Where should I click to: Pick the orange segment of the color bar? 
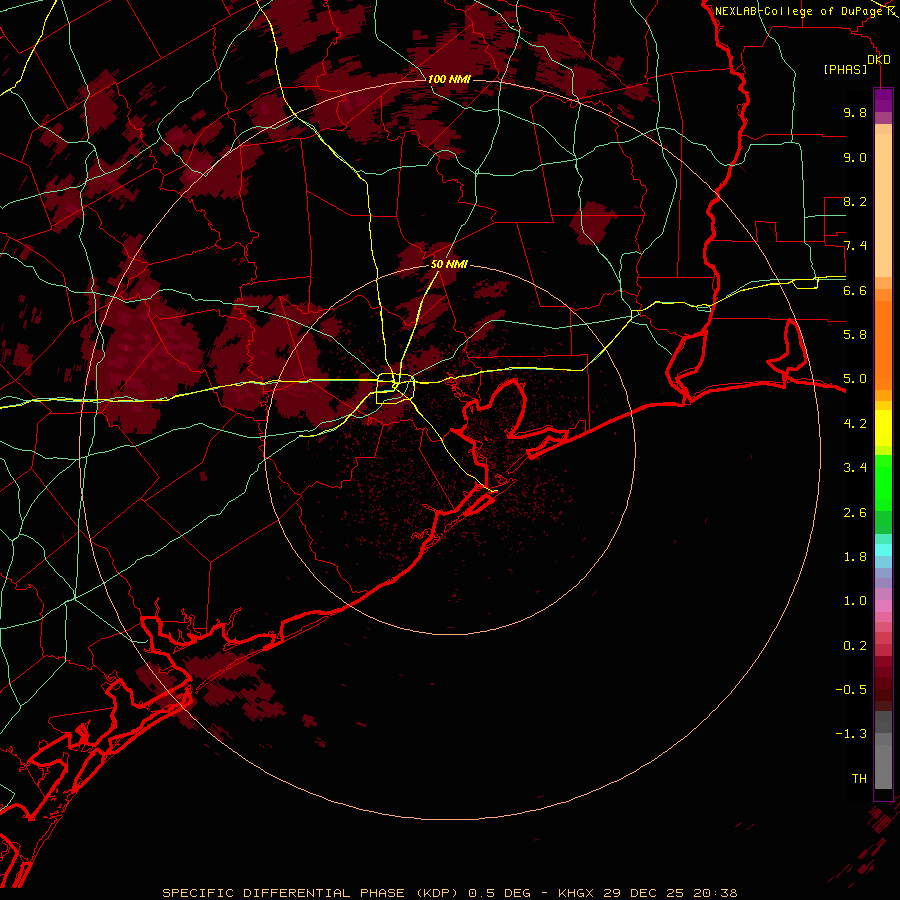coord(883,346)
